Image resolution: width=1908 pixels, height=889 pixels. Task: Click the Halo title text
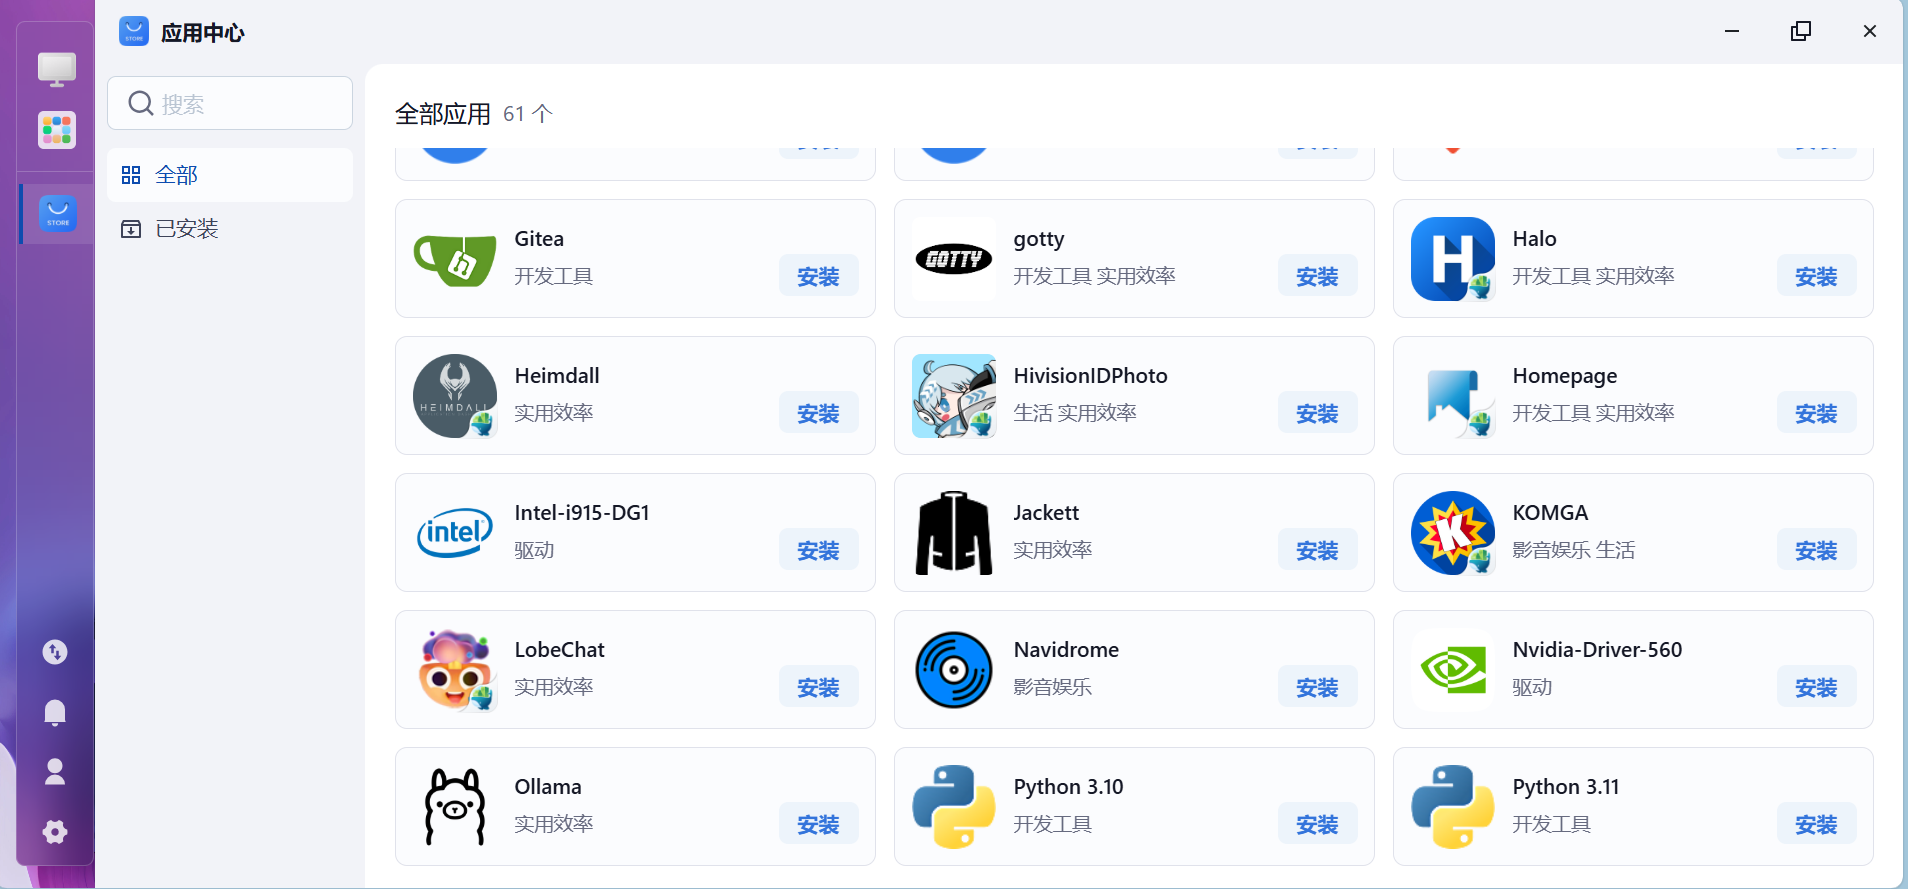tap(1534, 239)
